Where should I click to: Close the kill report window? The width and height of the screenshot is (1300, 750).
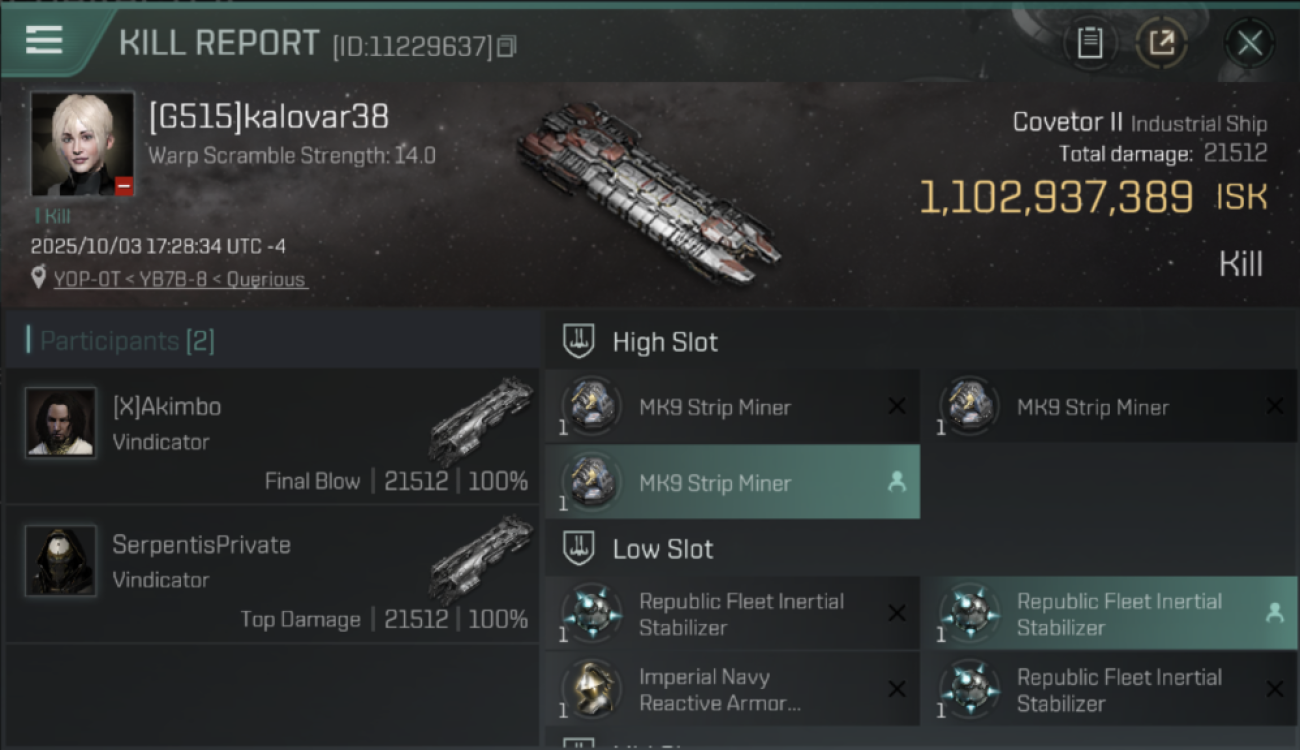tap(1249, 43)
